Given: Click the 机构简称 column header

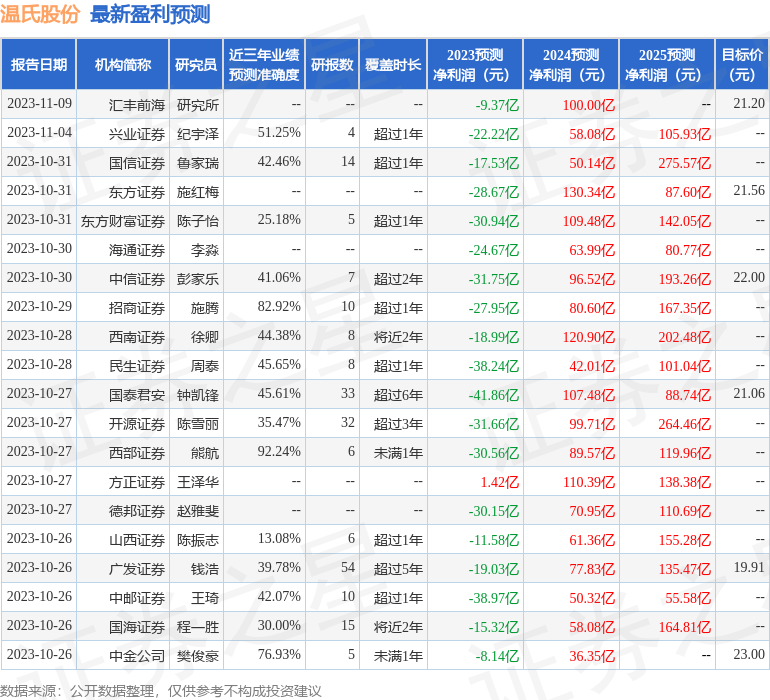Looking at the screenshot, I should (x=123, y=64).
